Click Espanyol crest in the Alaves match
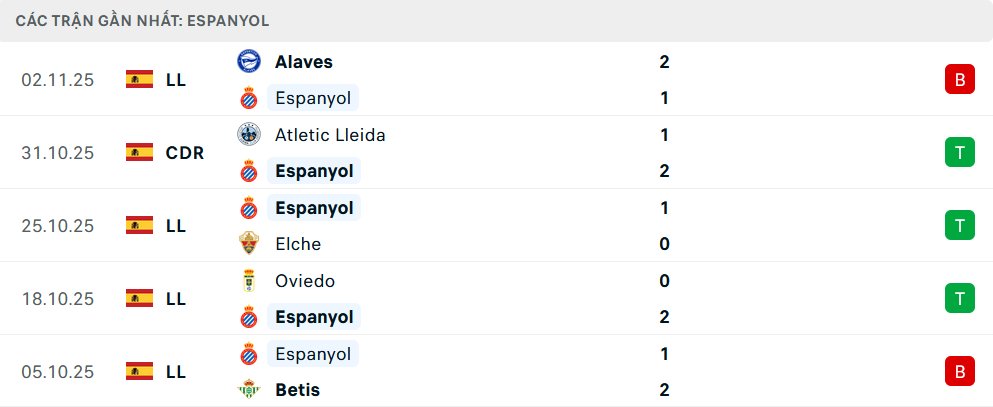Image resolution: width=993 pixels, height=407 pixels. click(248, 98)
